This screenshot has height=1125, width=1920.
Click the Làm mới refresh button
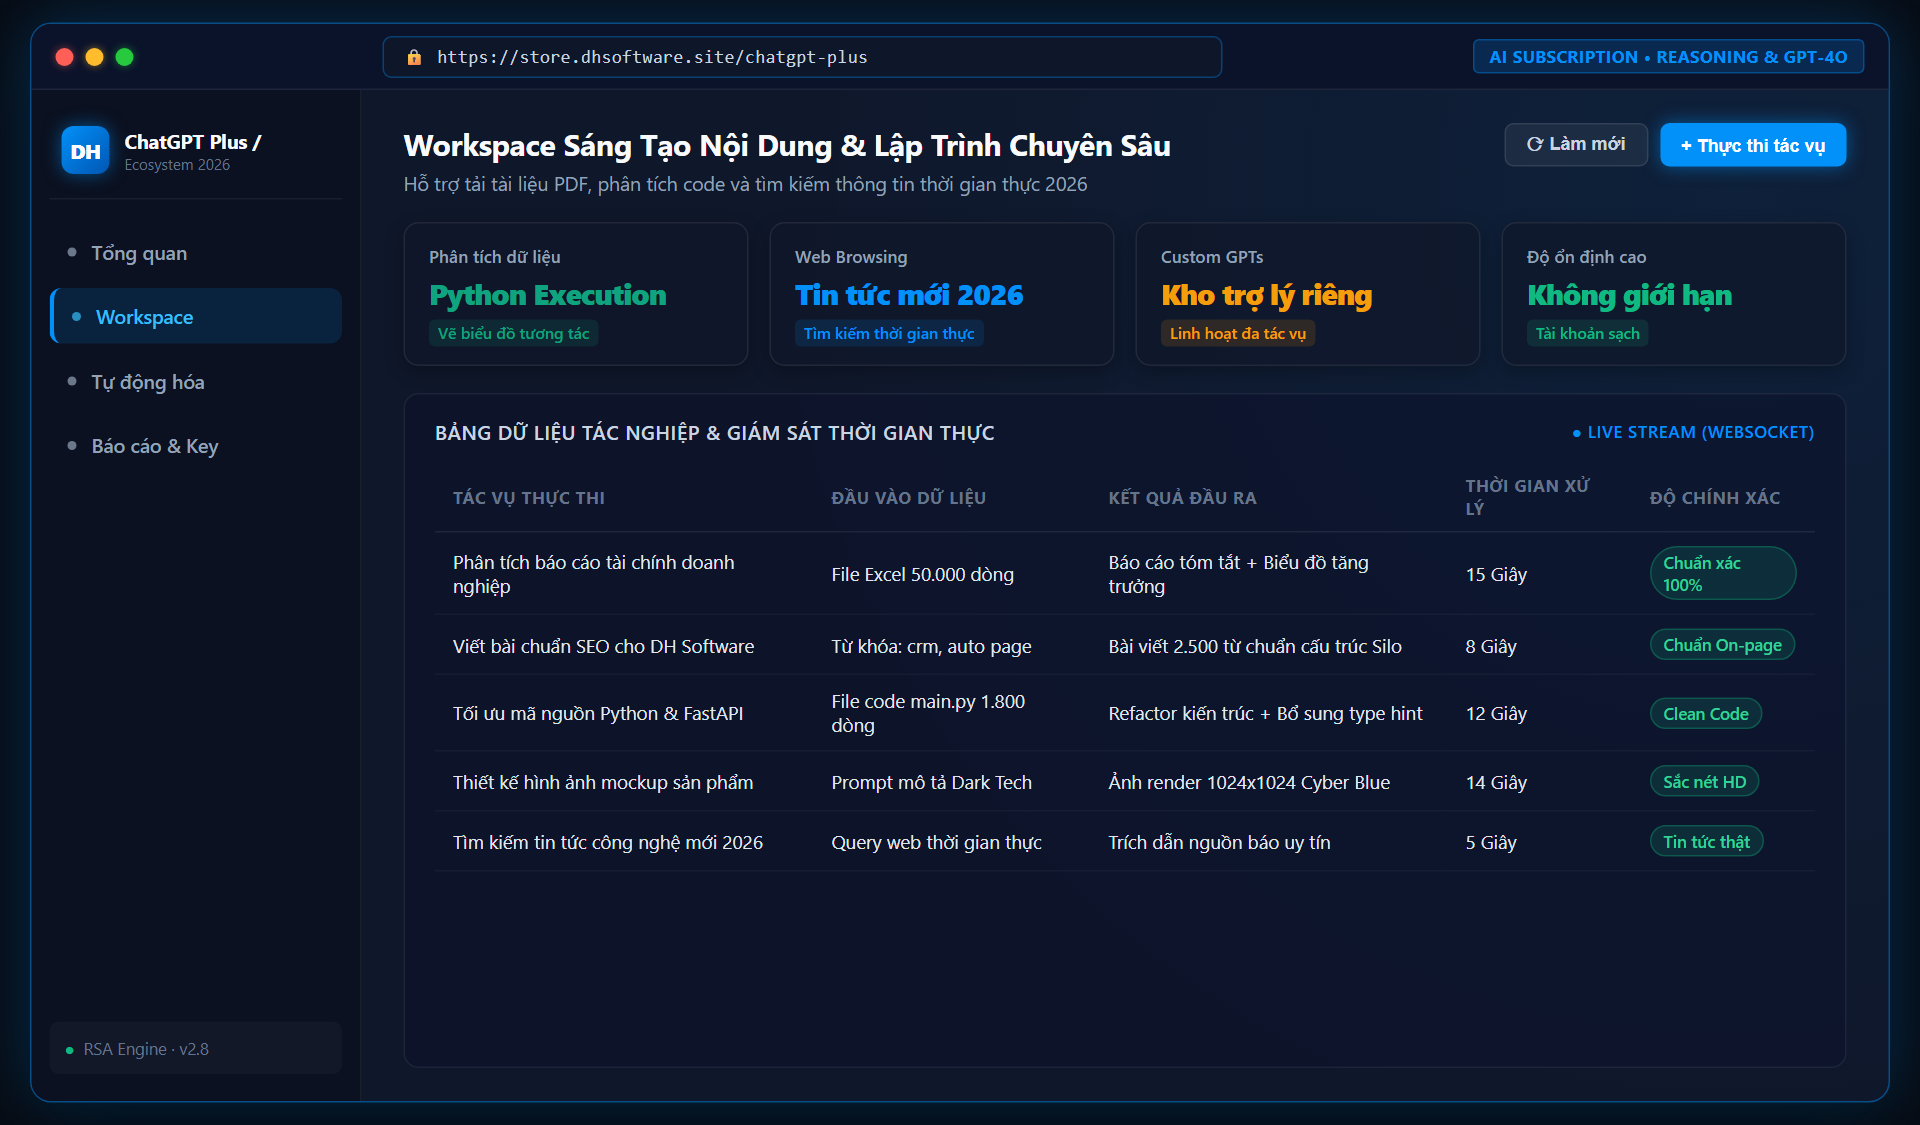[1576, 145]
